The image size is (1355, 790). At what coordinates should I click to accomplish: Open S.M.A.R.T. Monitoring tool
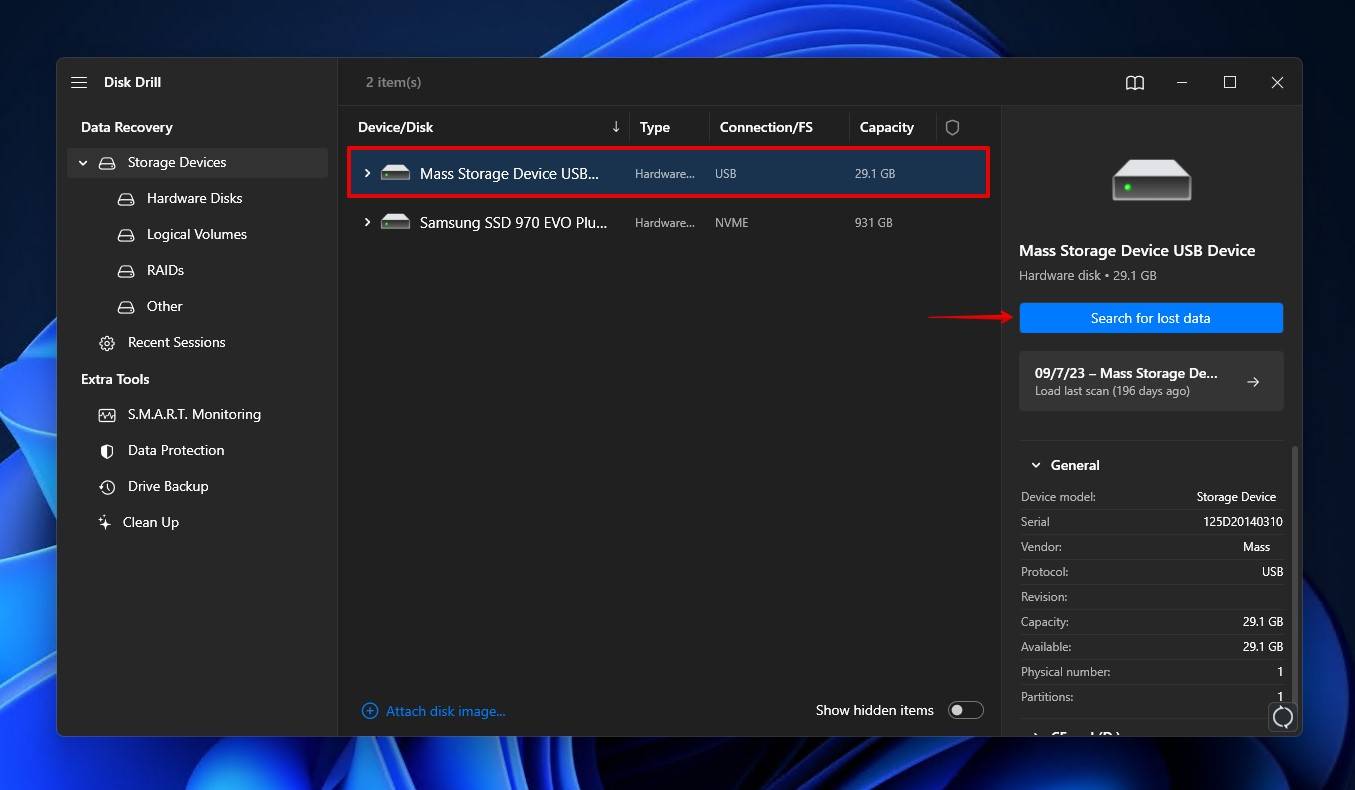click(x=193, y=414)
